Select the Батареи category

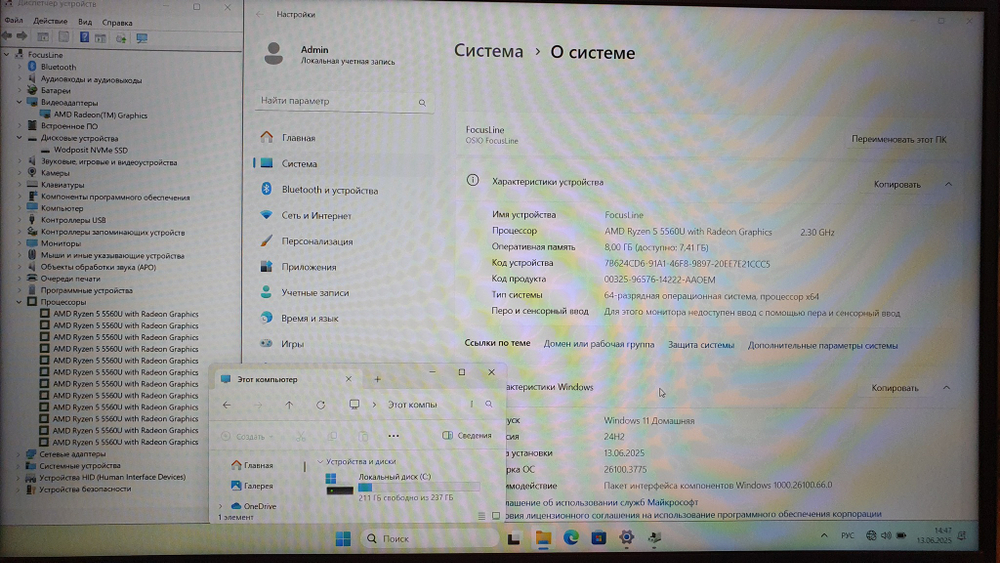[55, 91]
